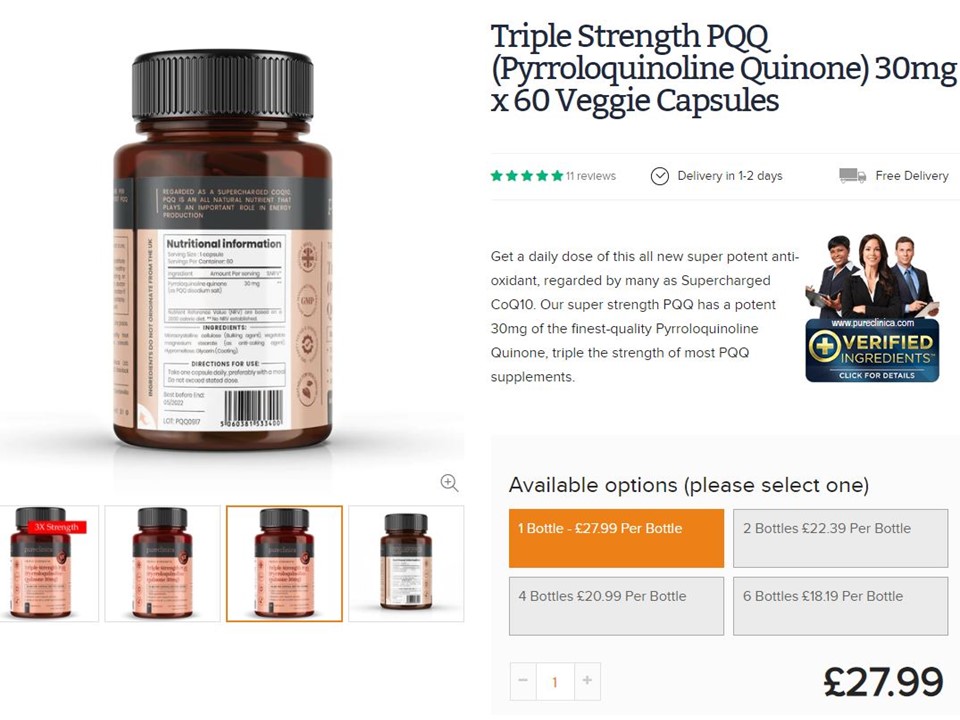Image resolution: width=960 pixels, height=720 pixels.
Task: Select 1 Bottle £27.99 option
Action: (x=616, y=538)
